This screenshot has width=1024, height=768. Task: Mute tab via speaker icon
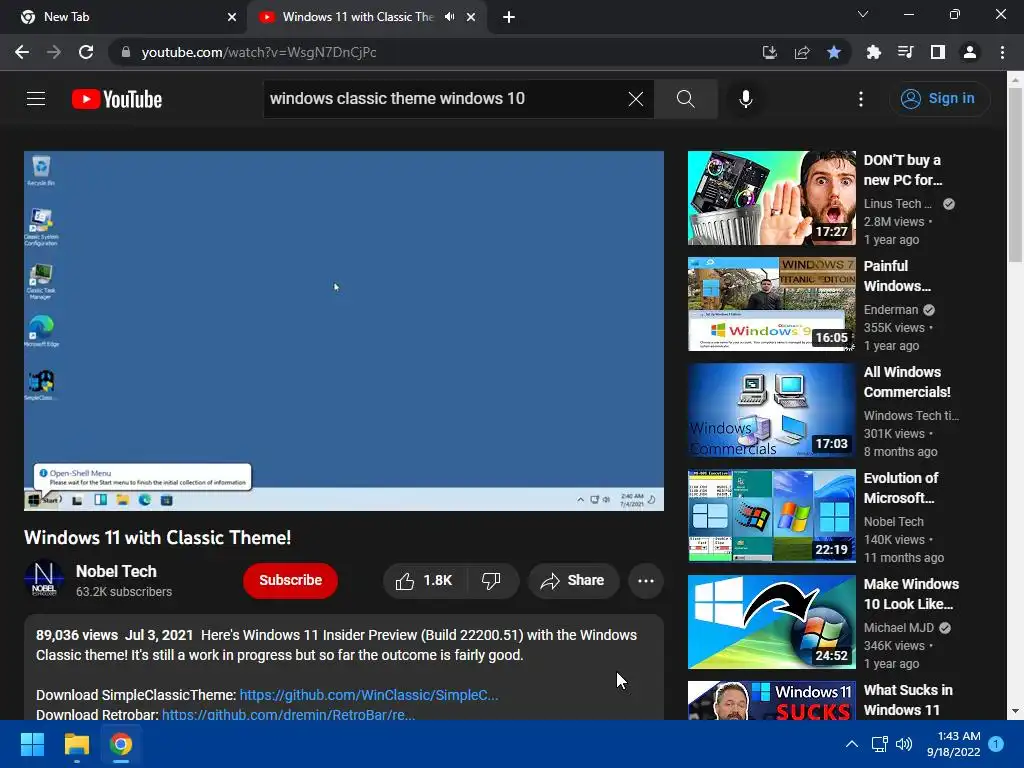(x=449, y=17)
